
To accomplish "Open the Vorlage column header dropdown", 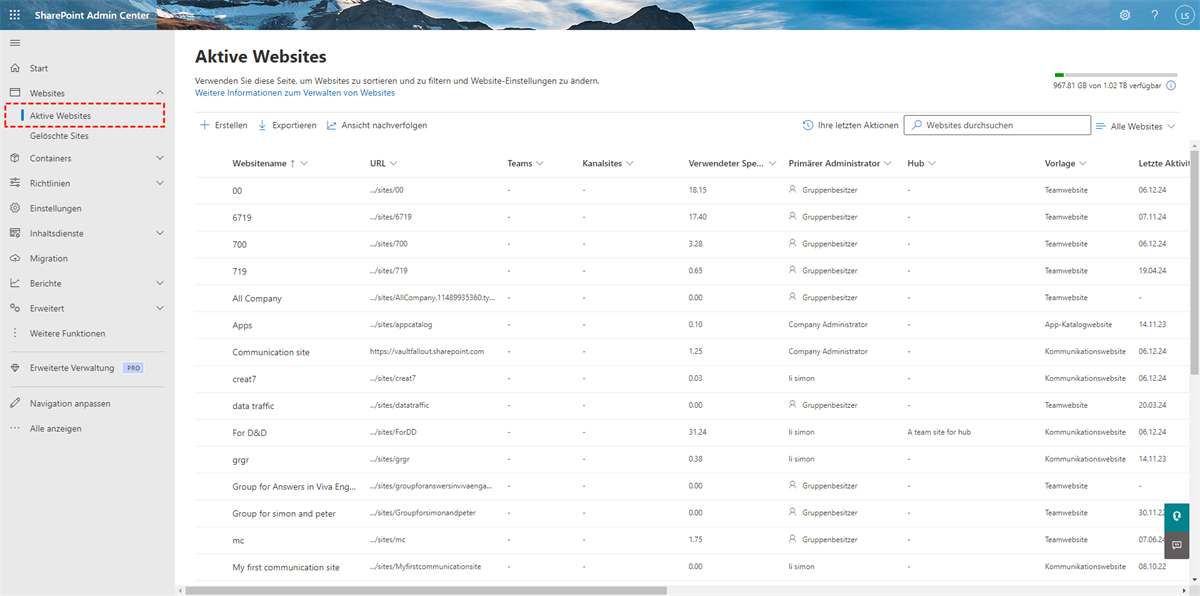I will [x=1083, y=163].
